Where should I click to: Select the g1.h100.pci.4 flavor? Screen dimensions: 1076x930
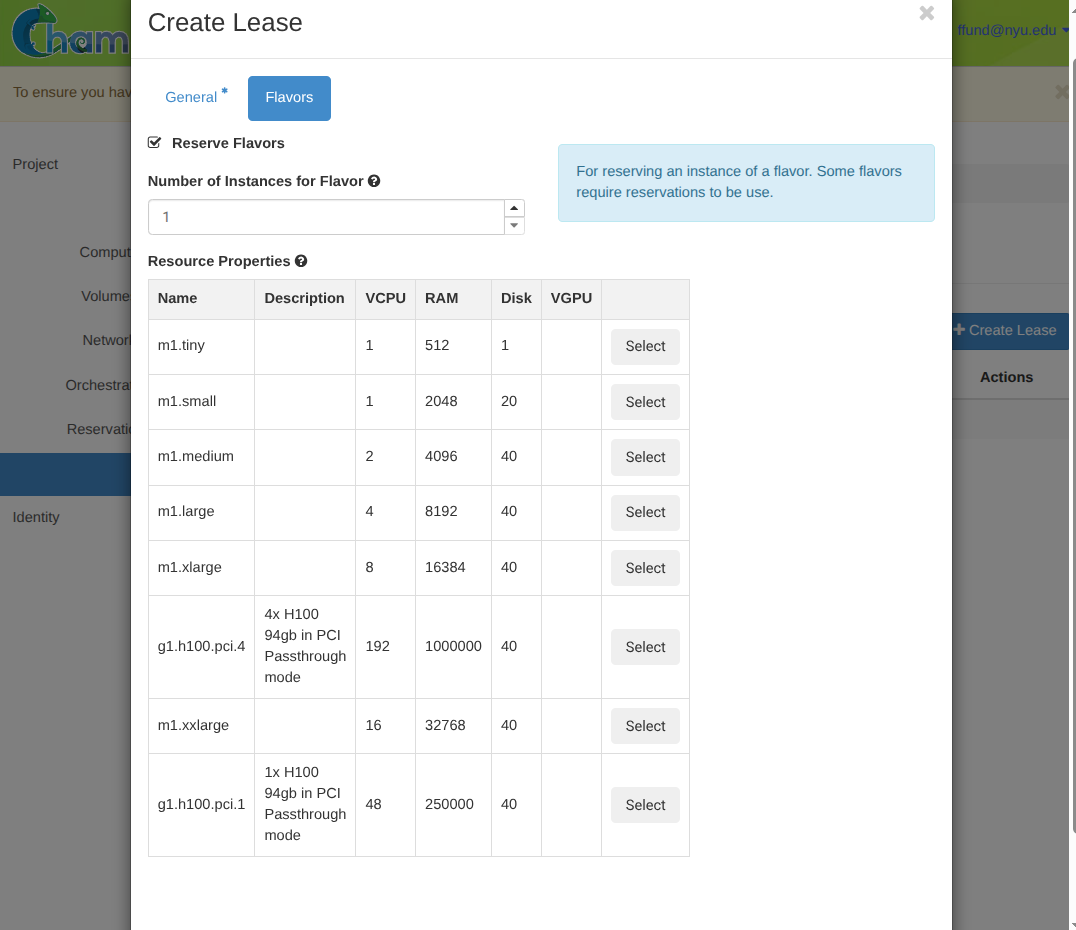click(x=645, y=647)
